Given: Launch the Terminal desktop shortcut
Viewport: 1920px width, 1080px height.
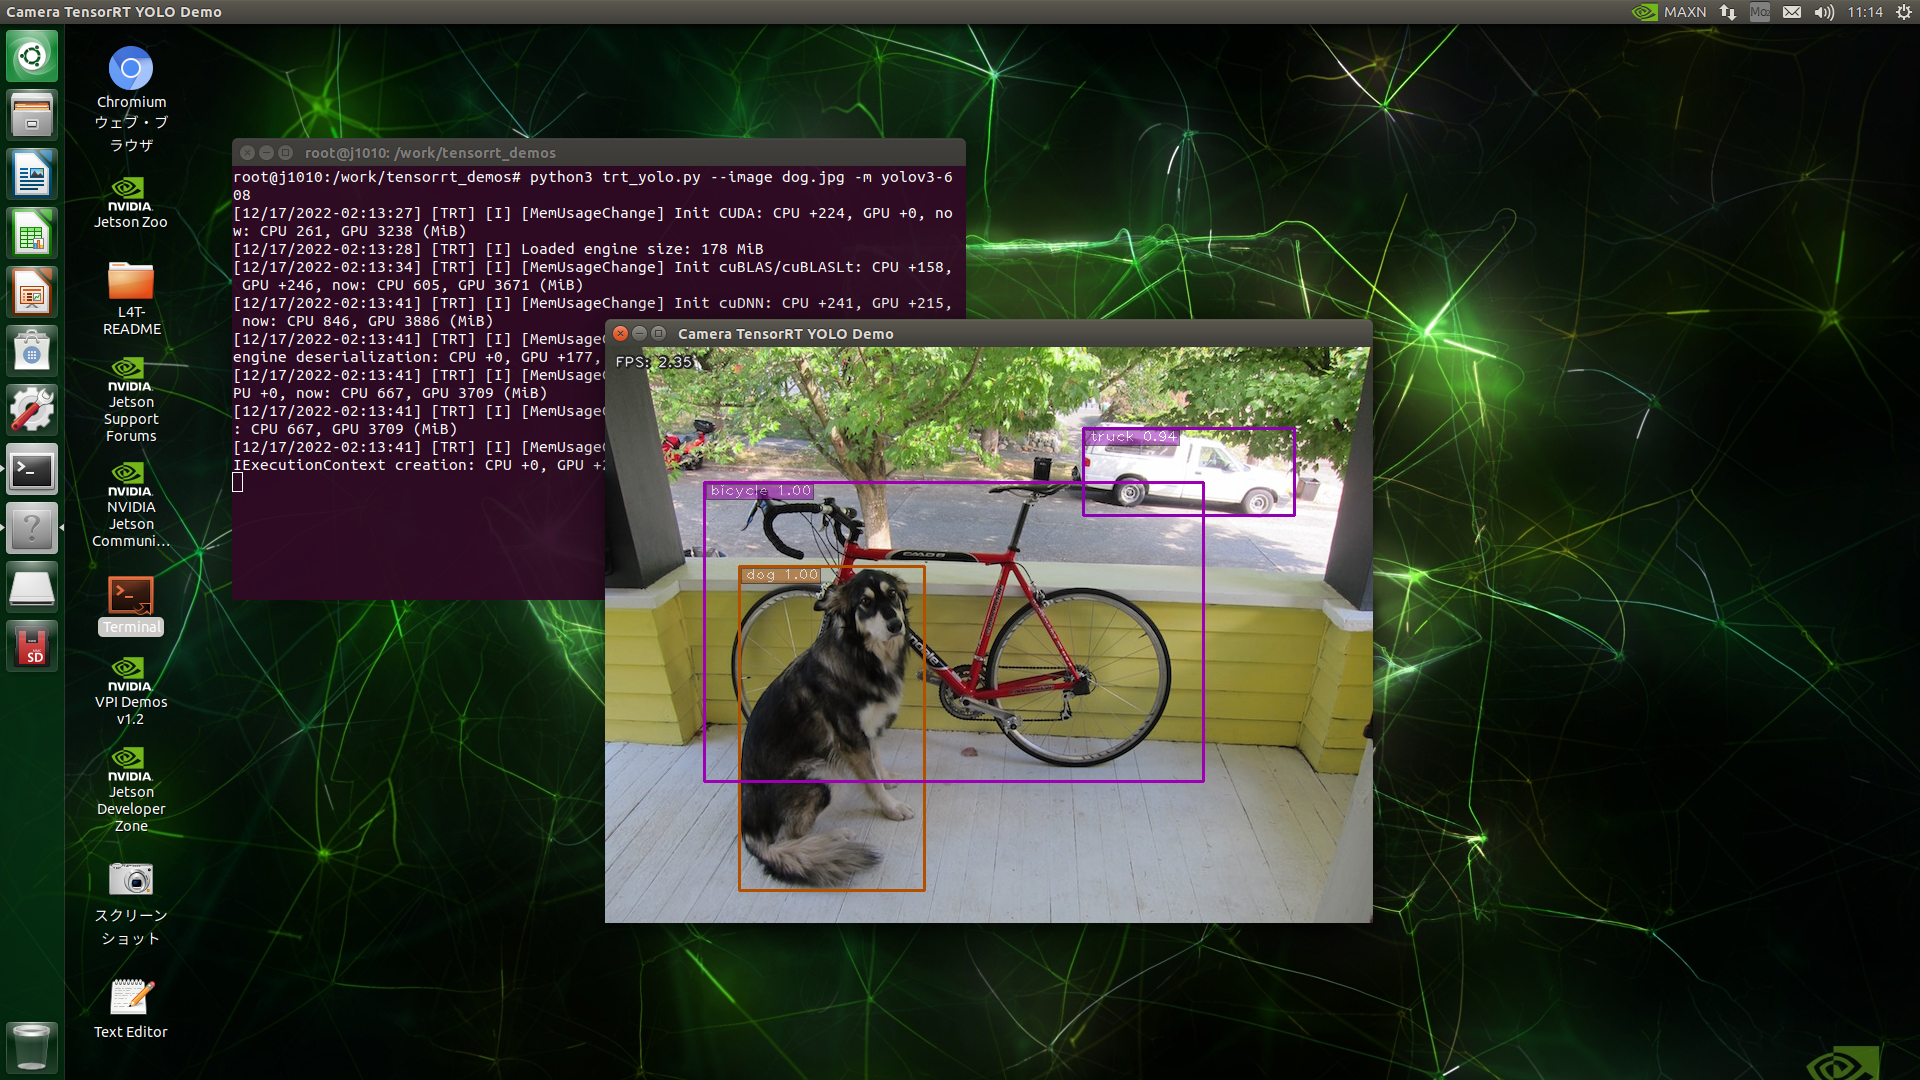Looking at the screenshot, I should [x=130, y=597].
